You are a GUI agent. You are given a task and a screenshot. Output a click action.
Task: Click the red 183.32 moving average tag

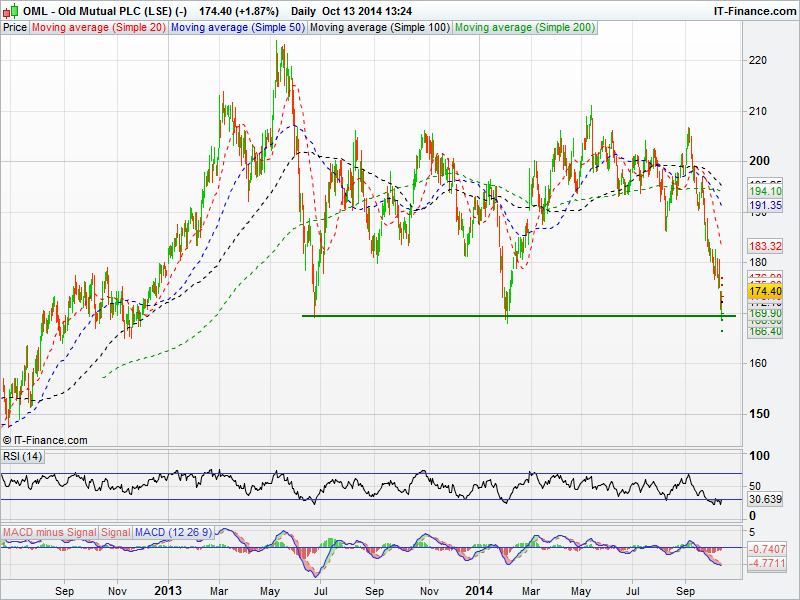click(x=765, y=245)
